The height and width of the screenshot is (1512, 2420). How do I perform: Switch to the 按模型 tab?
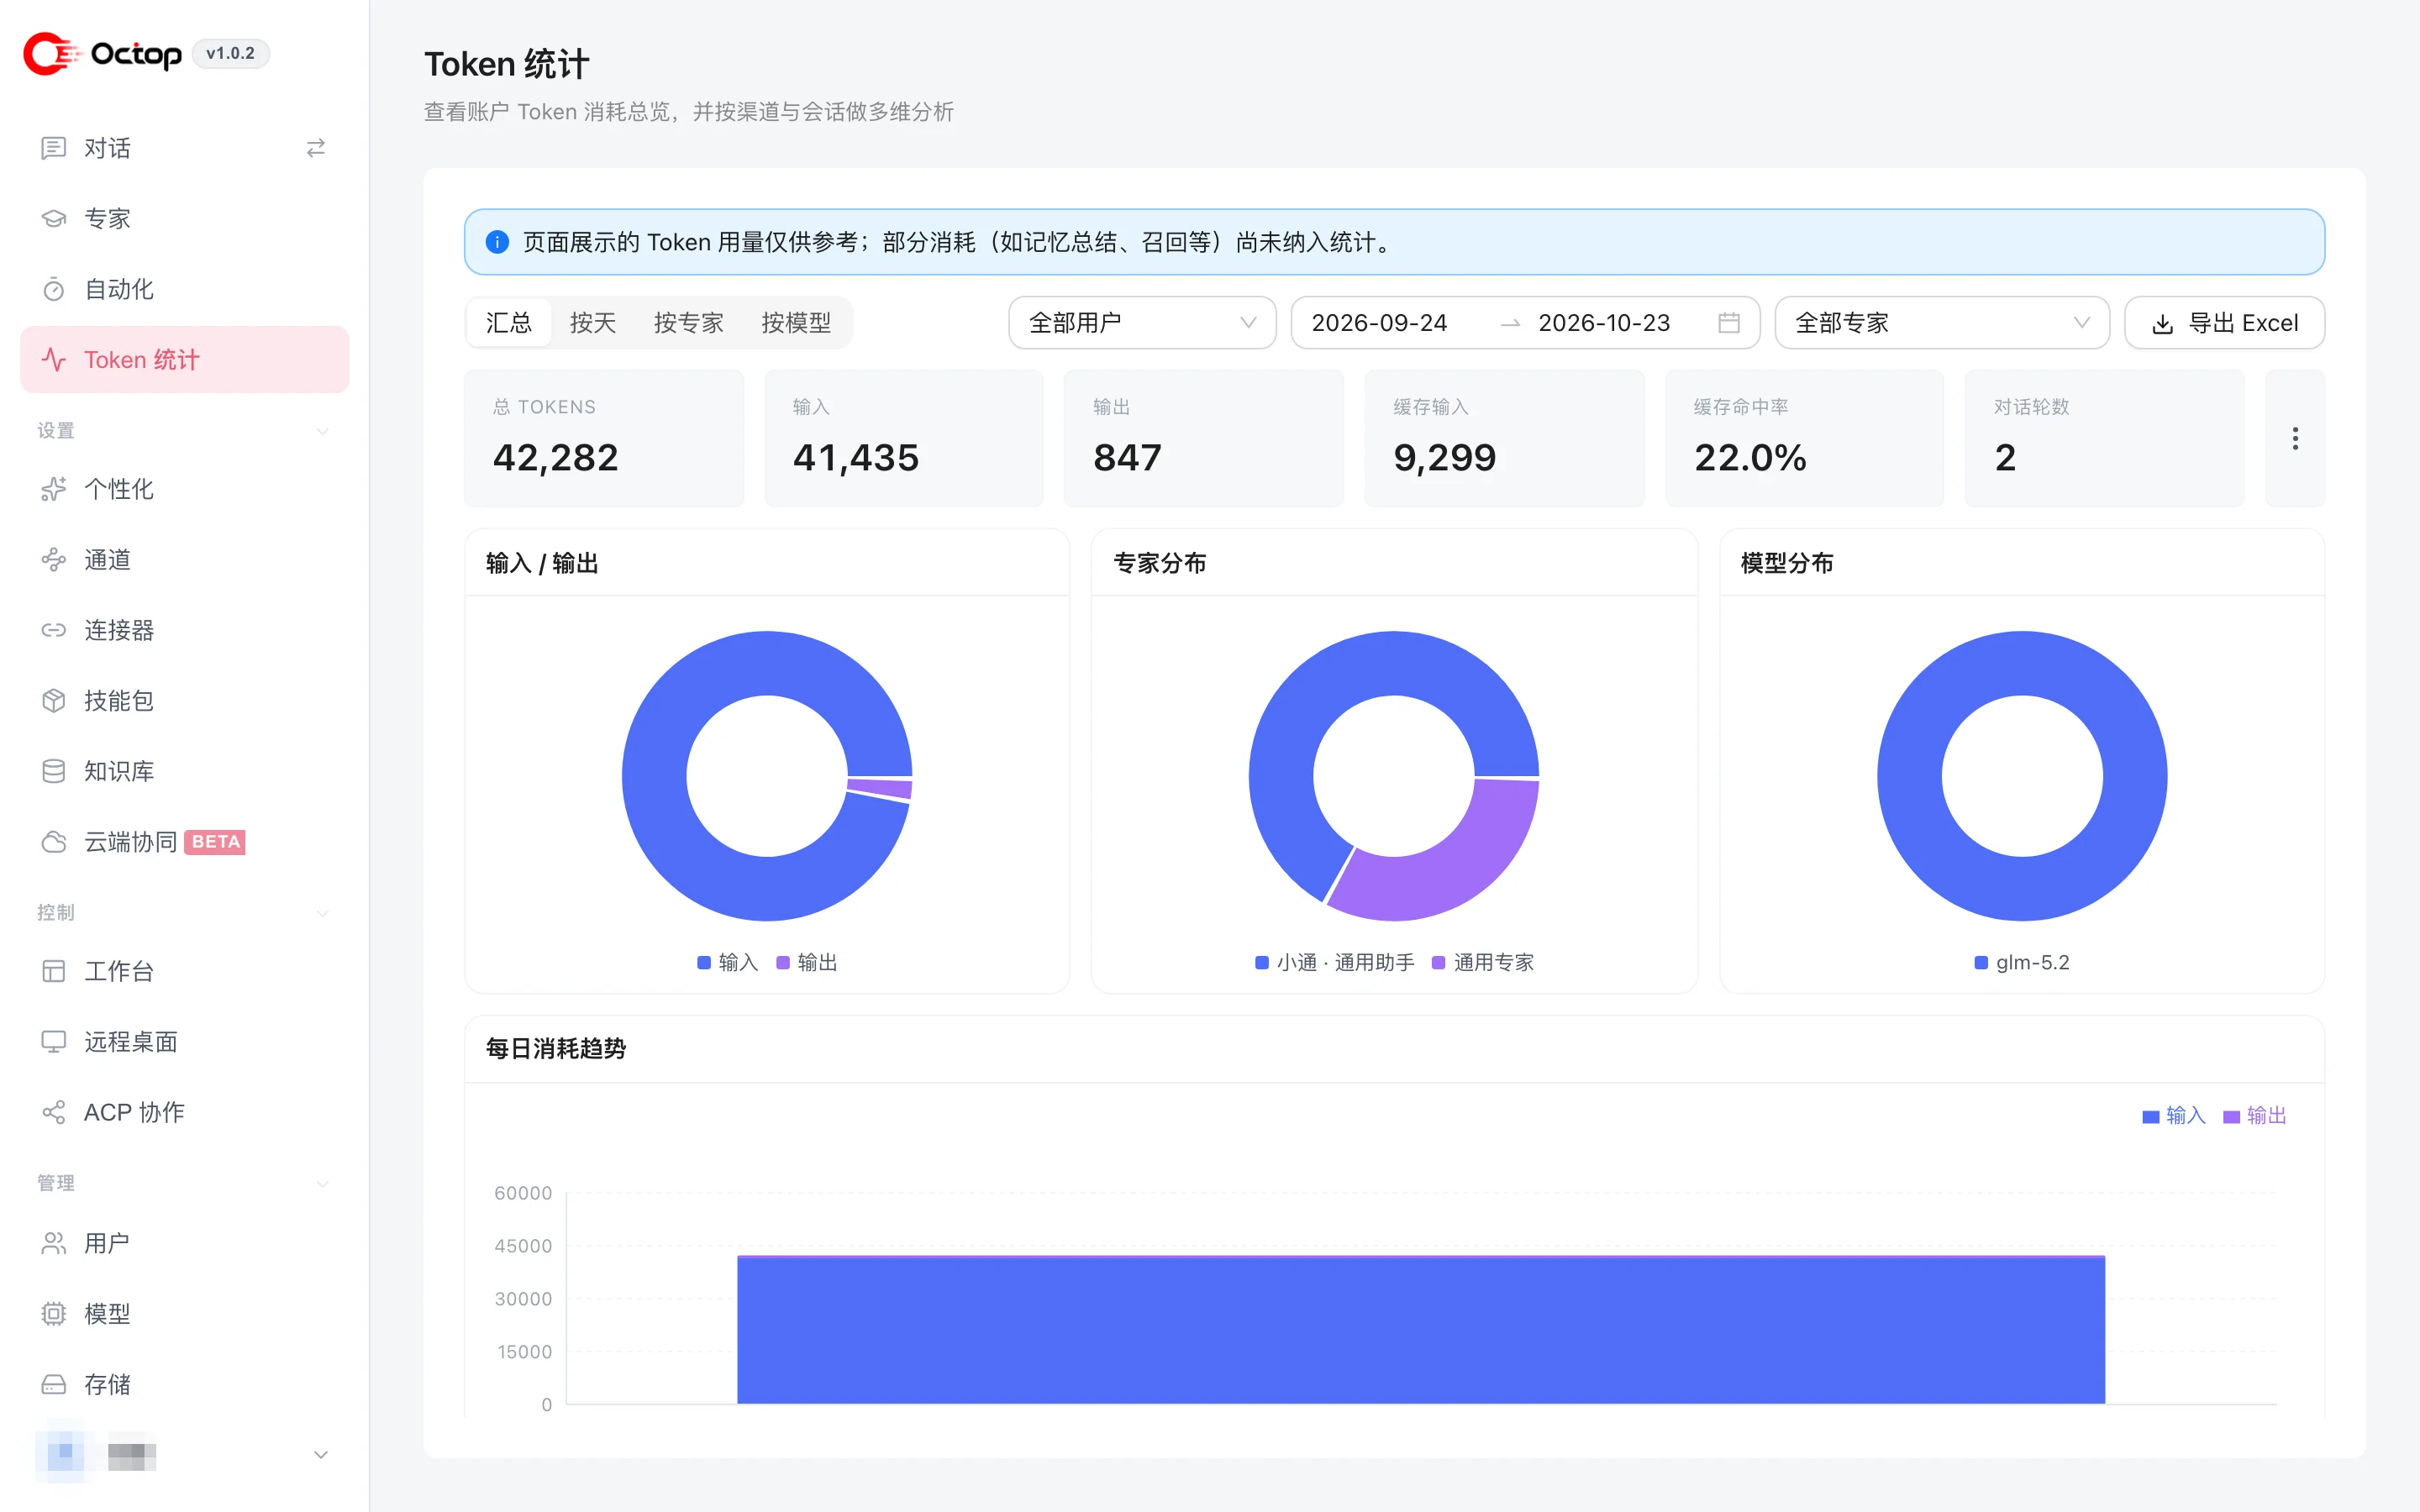click(796, 323)
